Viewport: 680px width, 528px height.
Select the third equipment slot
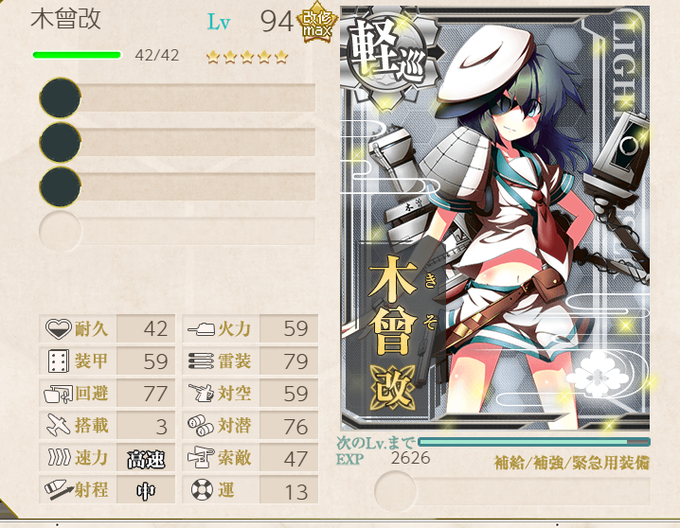point(177,187)
